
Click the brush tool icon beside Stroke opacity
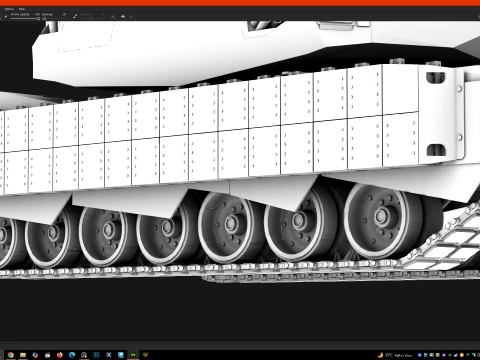(x=6, y=17)
